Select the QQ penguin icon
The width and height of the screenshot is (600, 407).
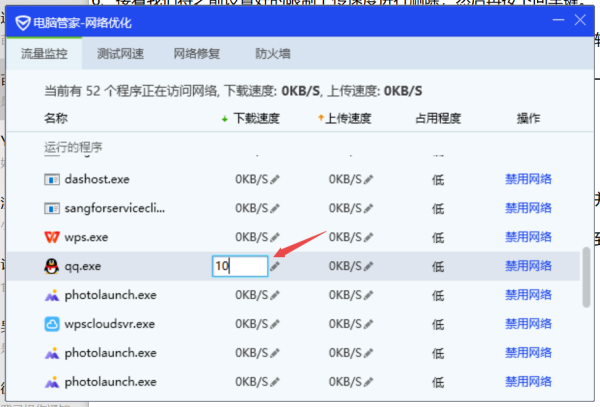coord(52,266)
